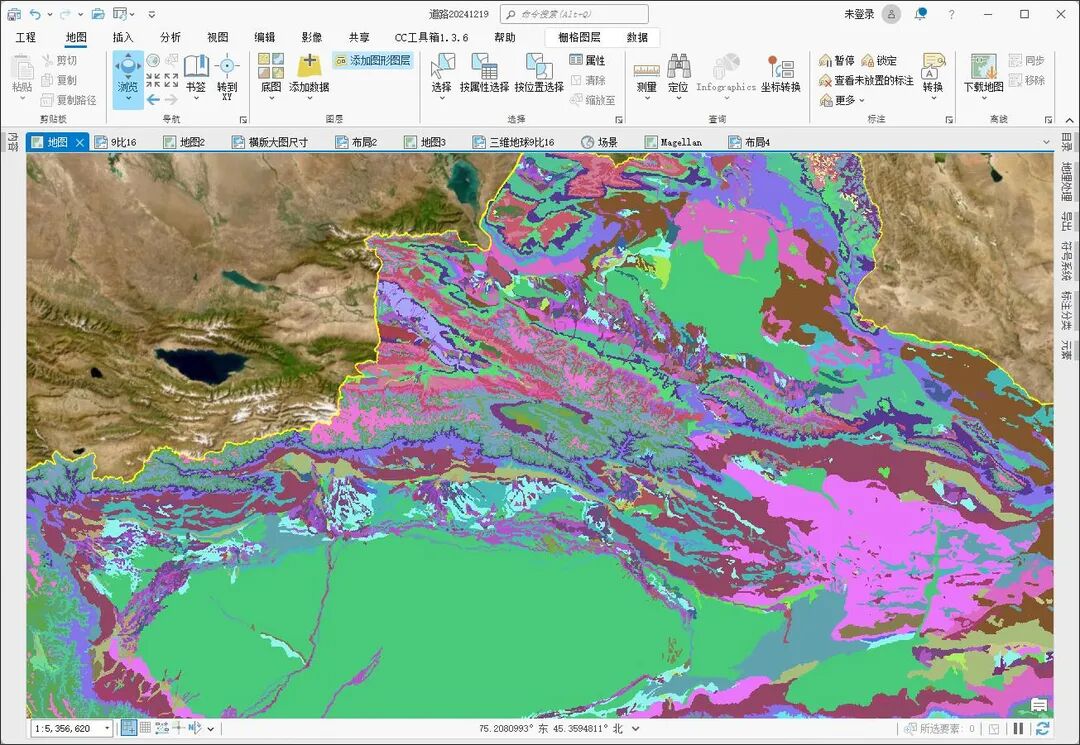Toggle the north arrow rotation icon in status bar
The width and height of the screenshot is (1080, 745).
[194, 728]
